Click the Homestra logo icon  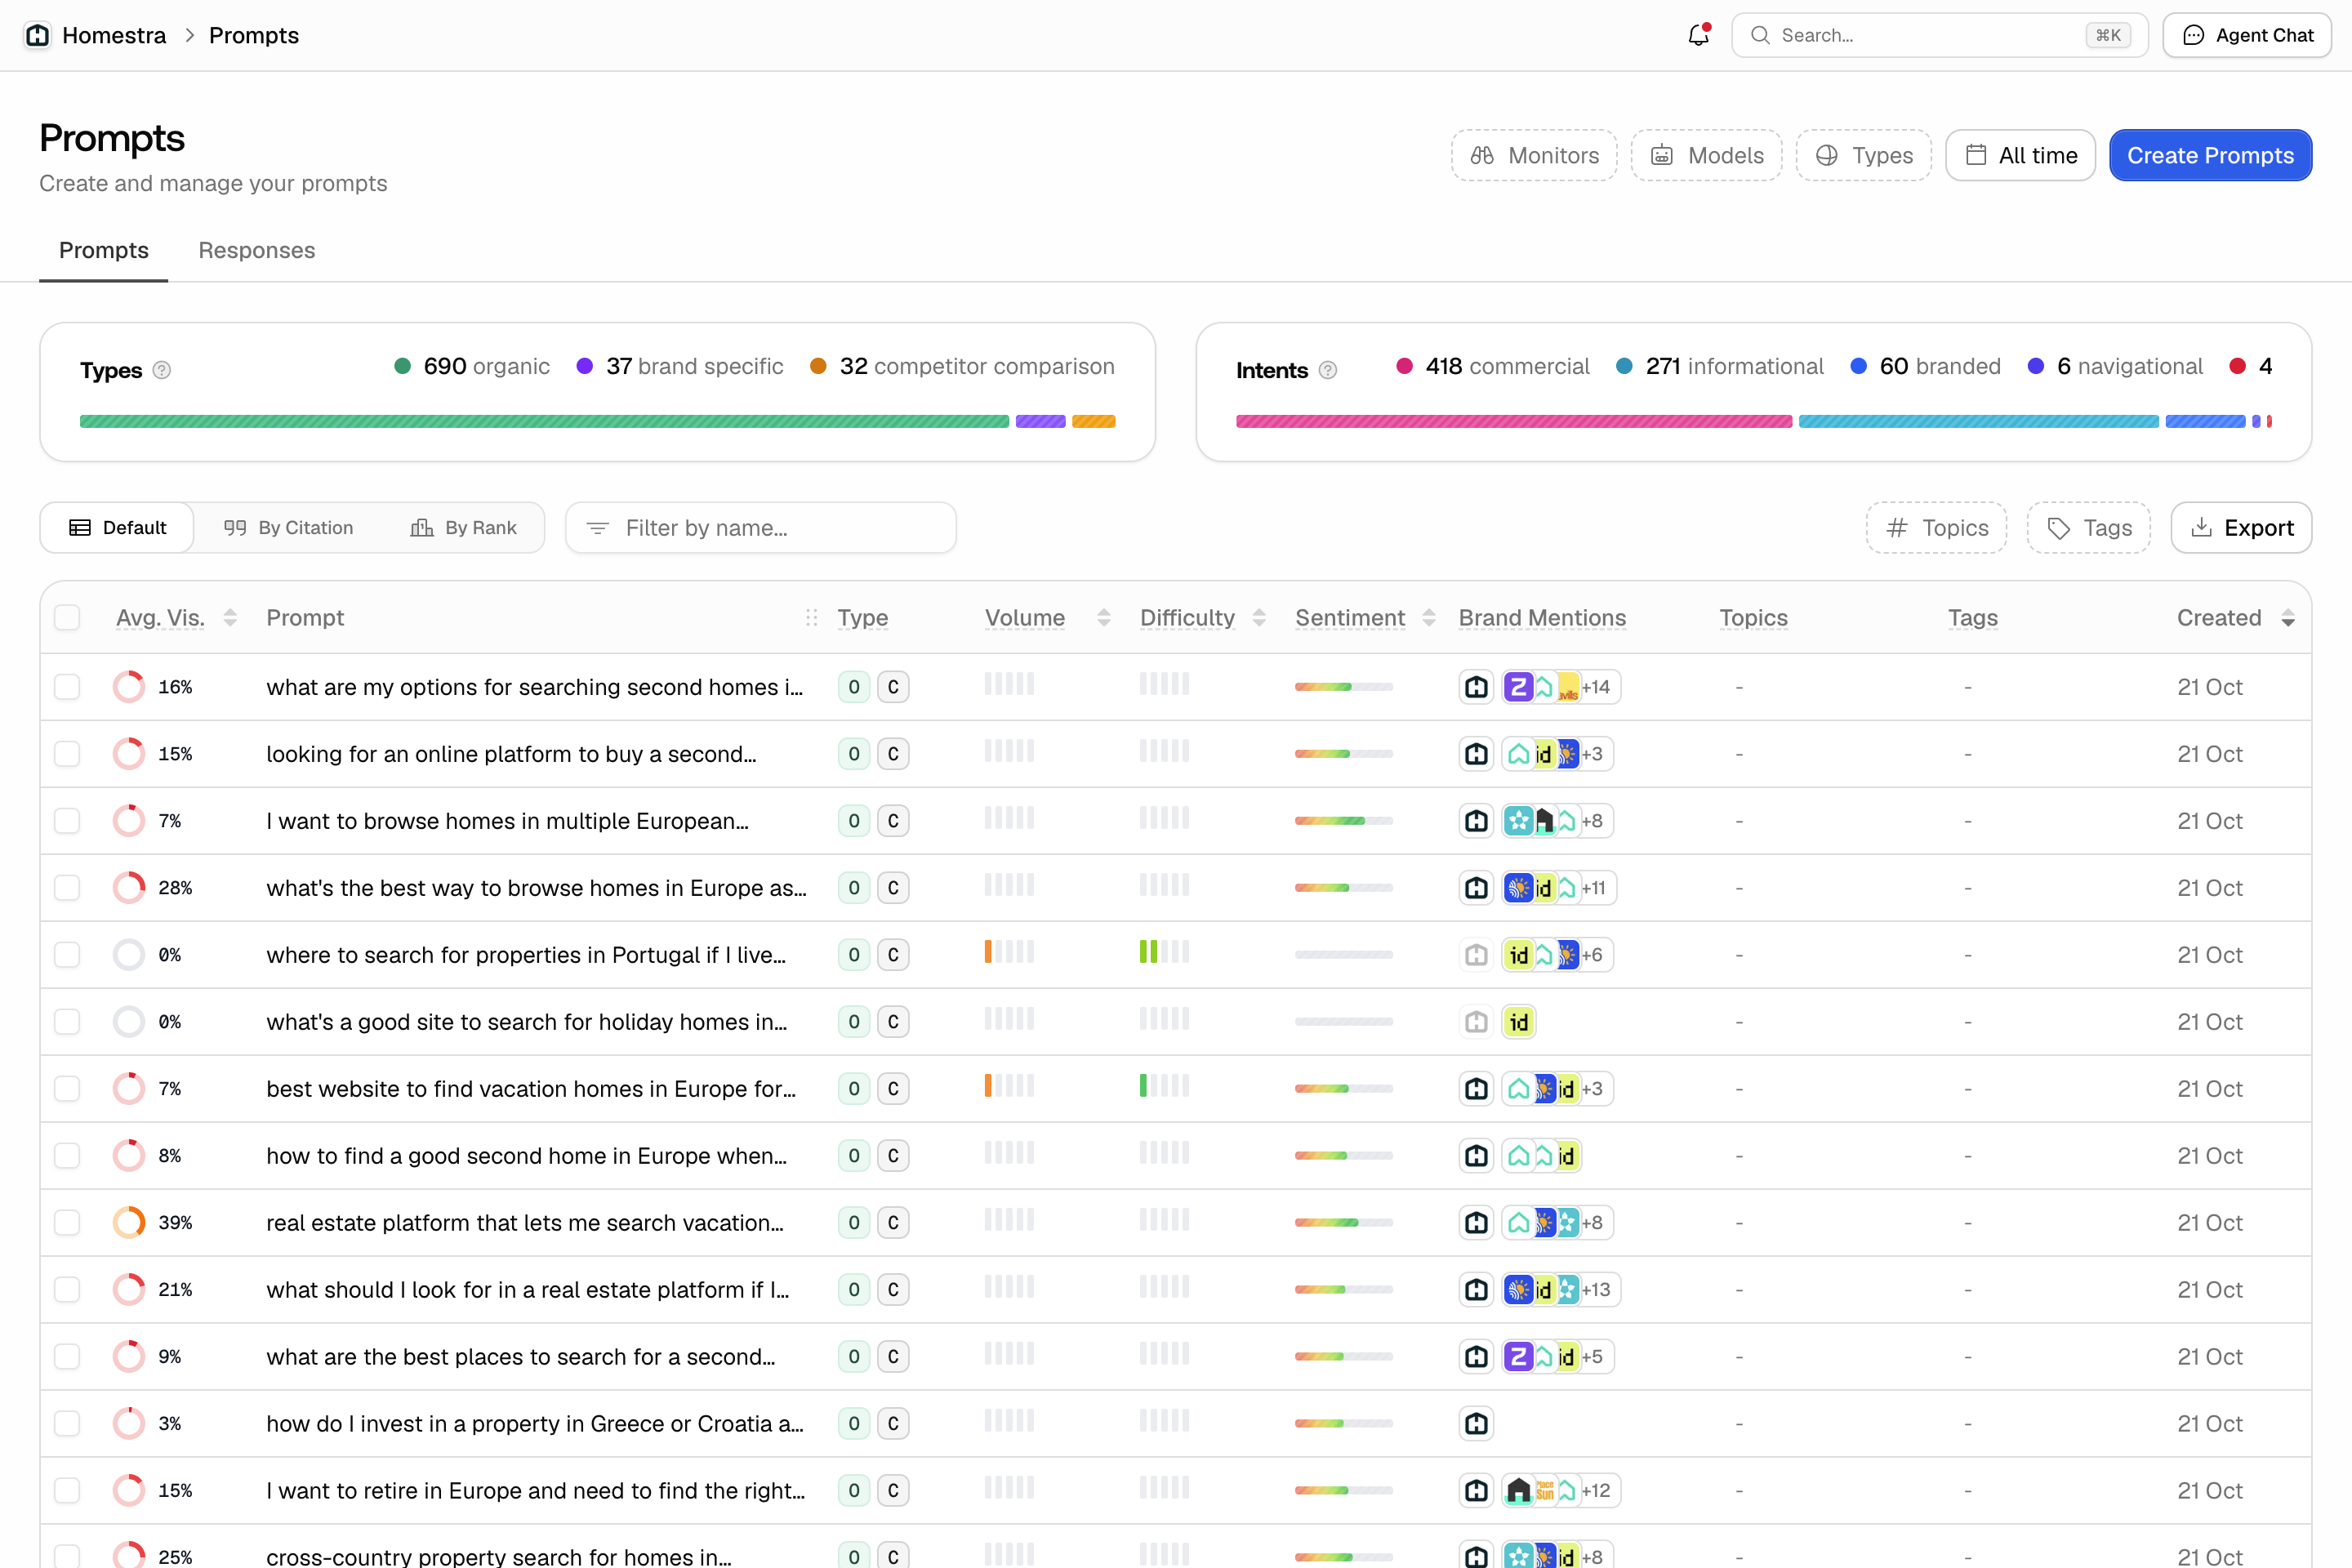click(x=37, y=35)
